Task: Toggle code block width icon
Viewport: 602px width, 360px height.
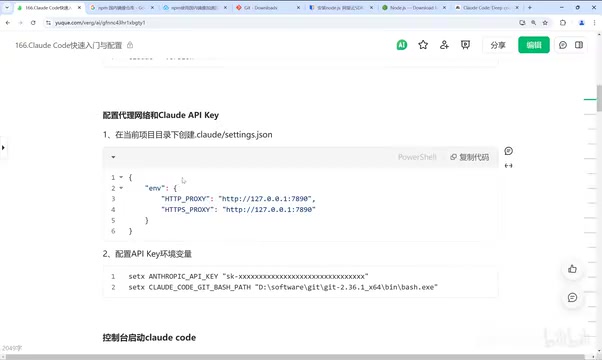Action: tap(508, 165)
